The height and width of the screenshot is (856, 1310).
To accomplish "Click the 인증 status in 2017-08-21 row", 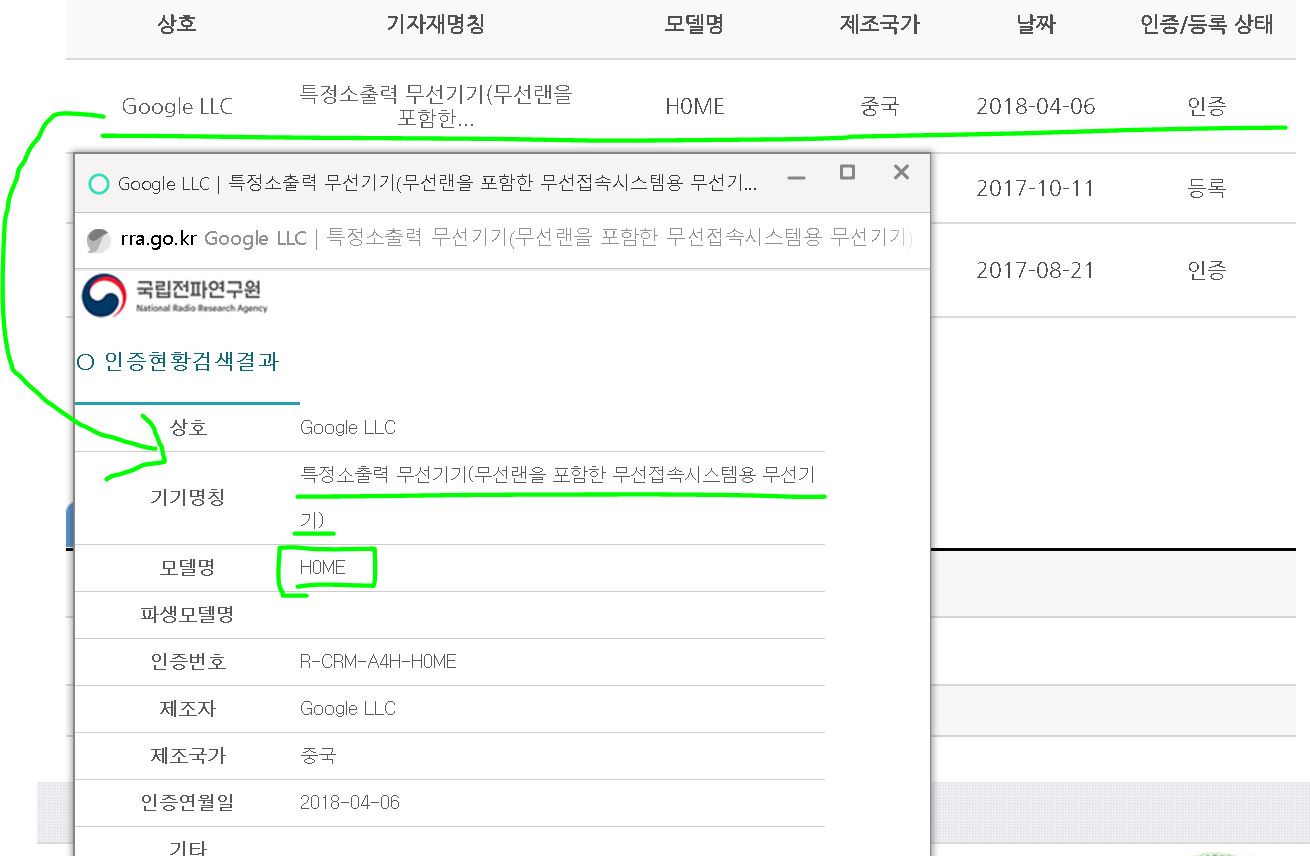I will coord(1207,270).
